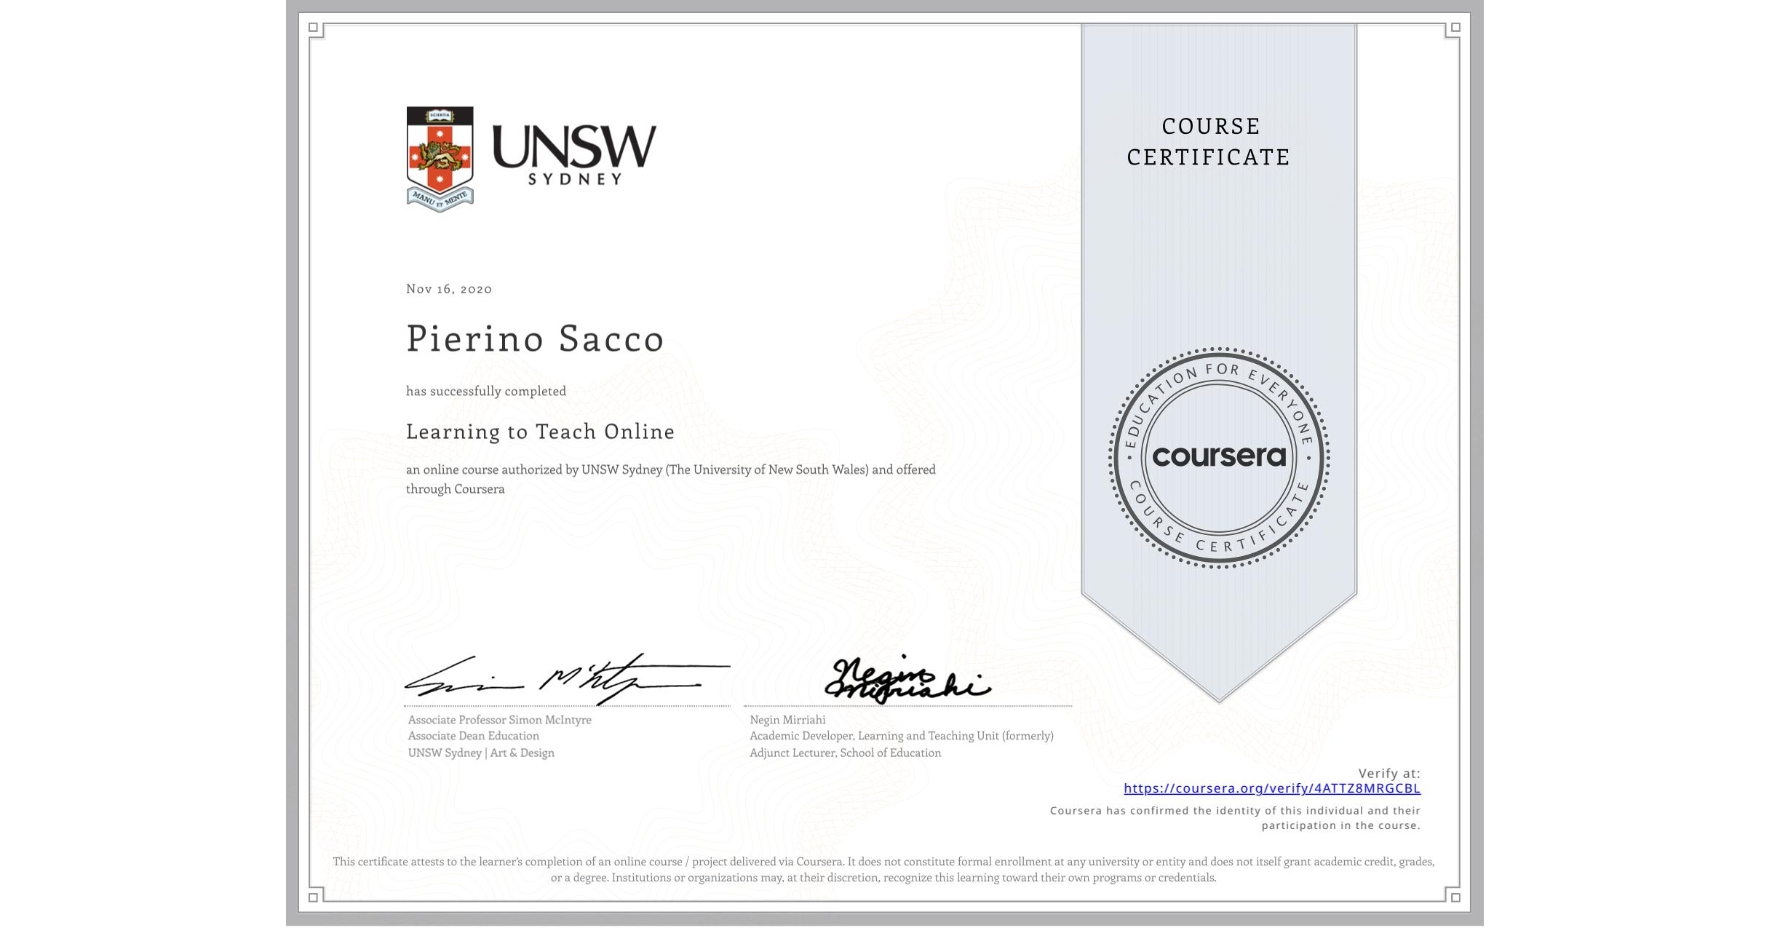The height and width of the screenshot is (928, 1772).
Task: Click the Coursera seal emblem
Action: coord(1218,458)
